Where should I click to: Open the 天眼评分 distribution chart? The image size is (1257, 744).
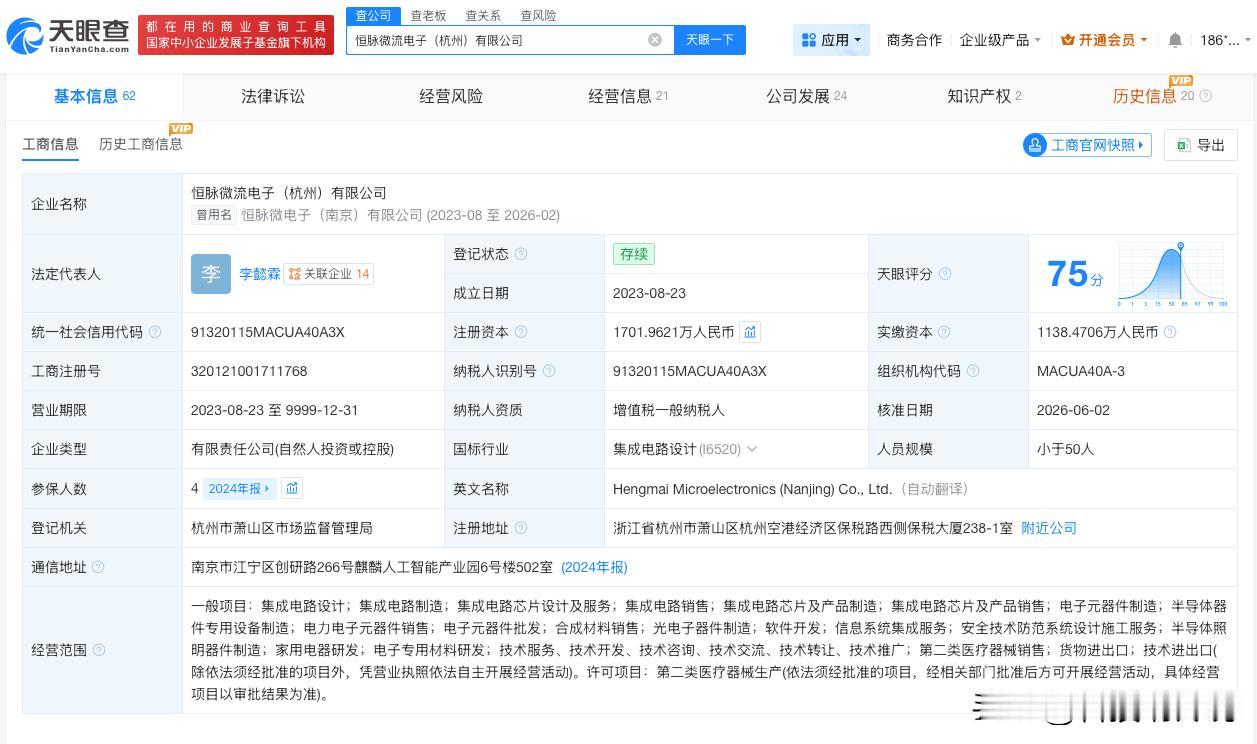[x=1173, y=274]
